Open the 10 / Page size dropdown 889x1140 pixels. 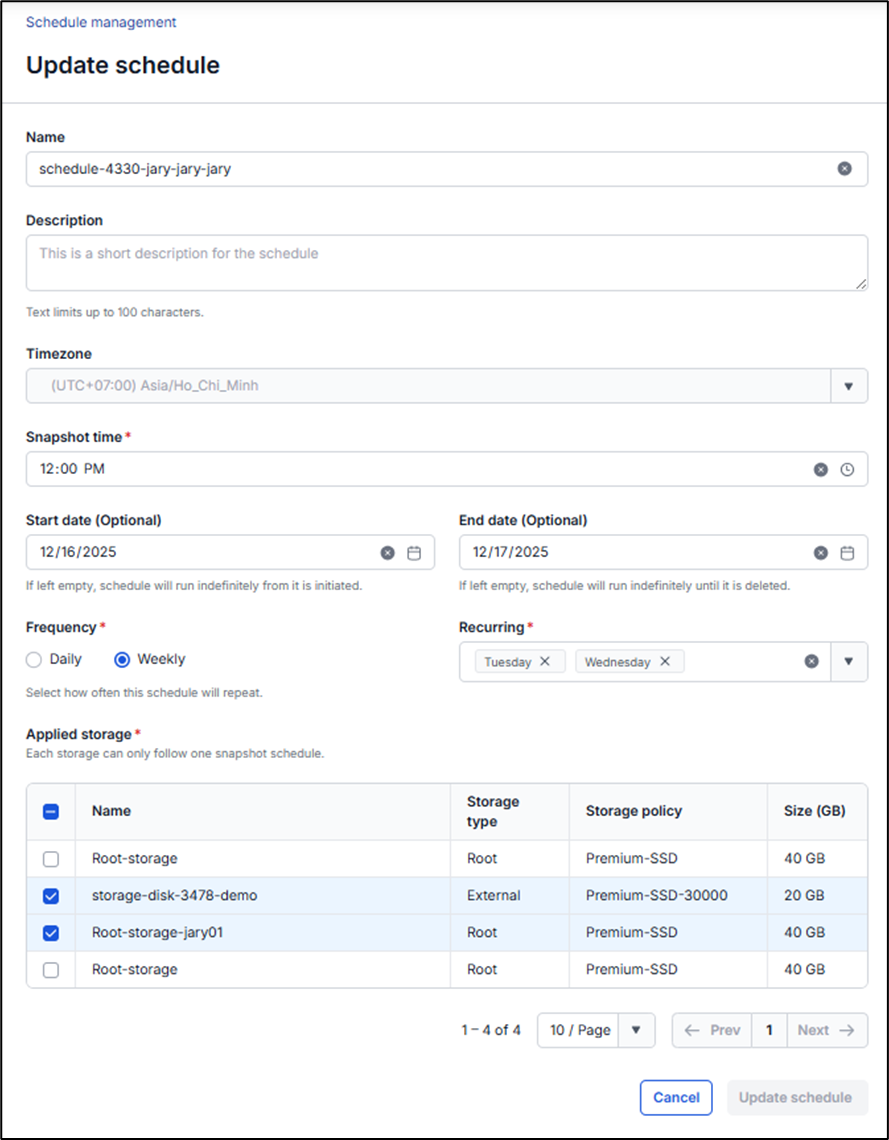point(635,1030)
